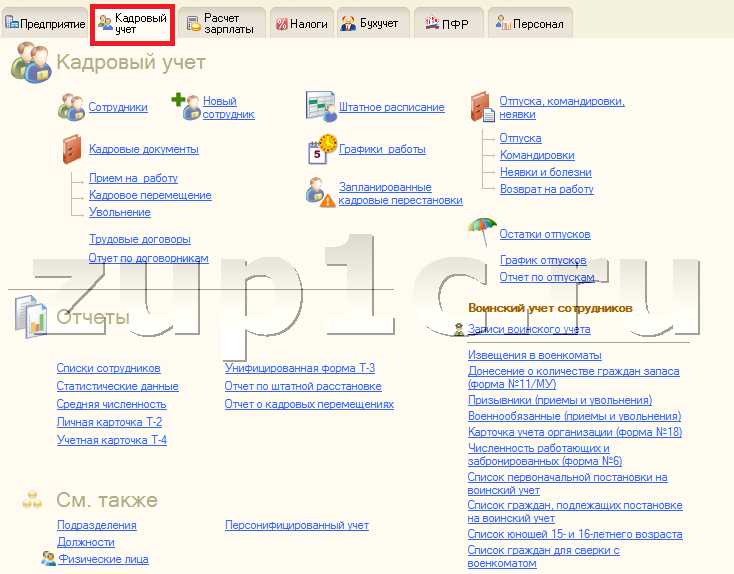Click the umbrella icon beside Остатки отпусков
Image resolution: width=734 pixels, height=574 pixels.
482,231
